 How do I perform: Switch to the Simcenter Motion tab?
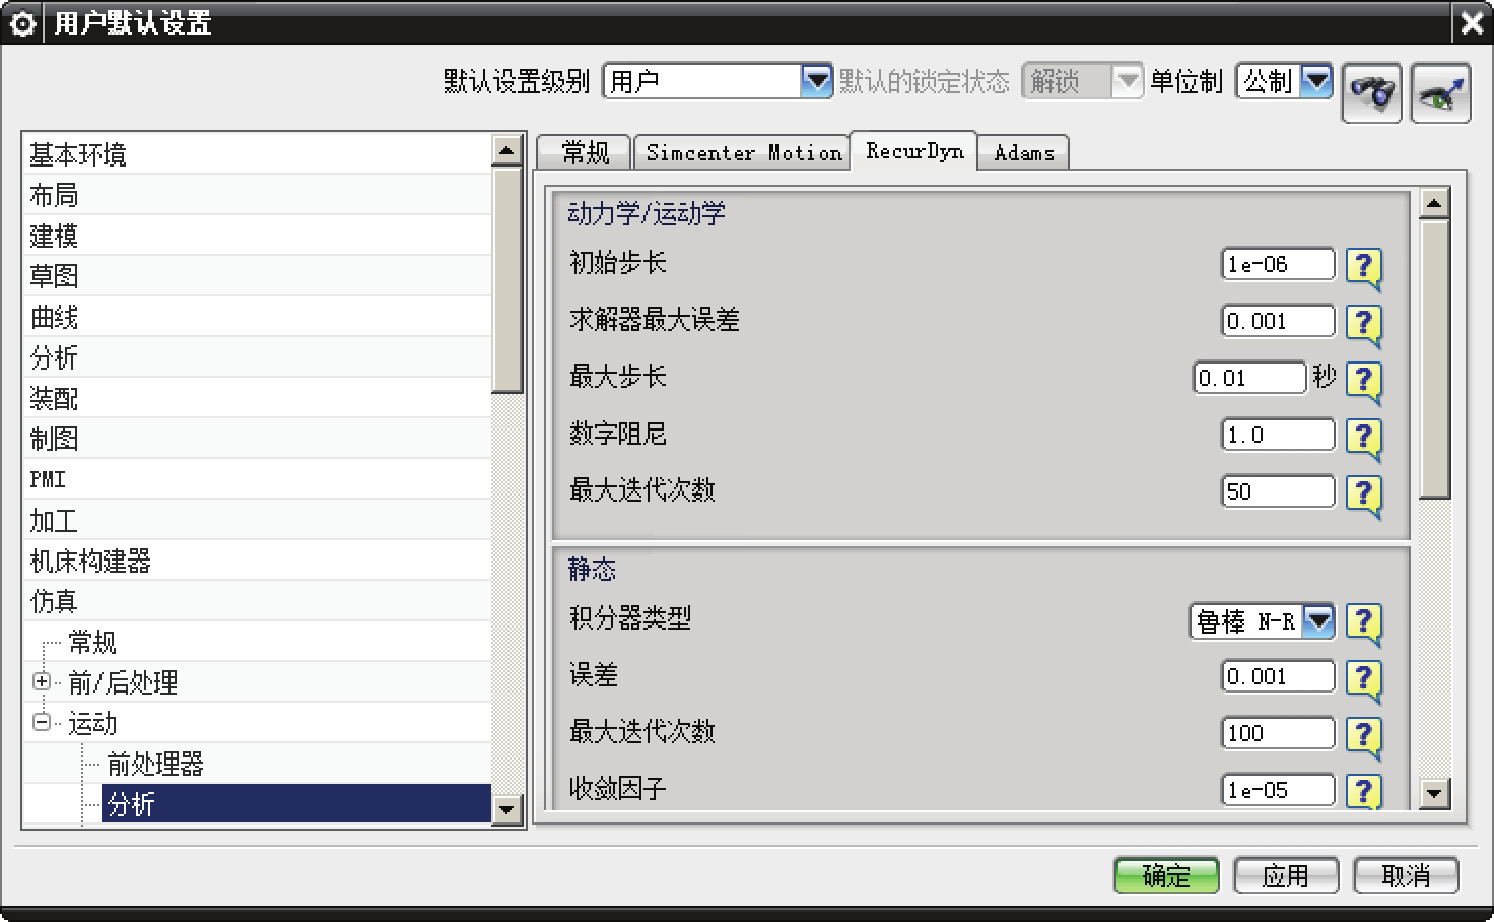click(x=743, y=153)
